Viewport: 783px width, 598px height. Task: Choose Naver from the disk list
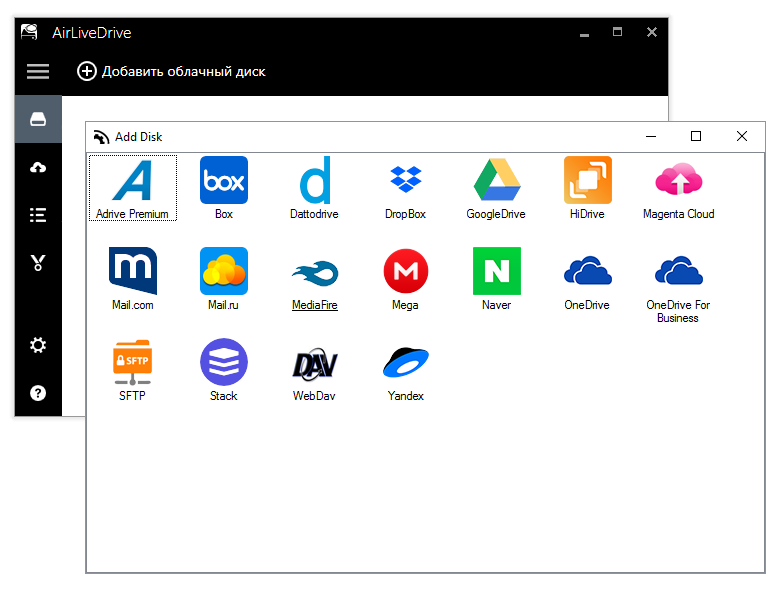(x=496, y=272)
